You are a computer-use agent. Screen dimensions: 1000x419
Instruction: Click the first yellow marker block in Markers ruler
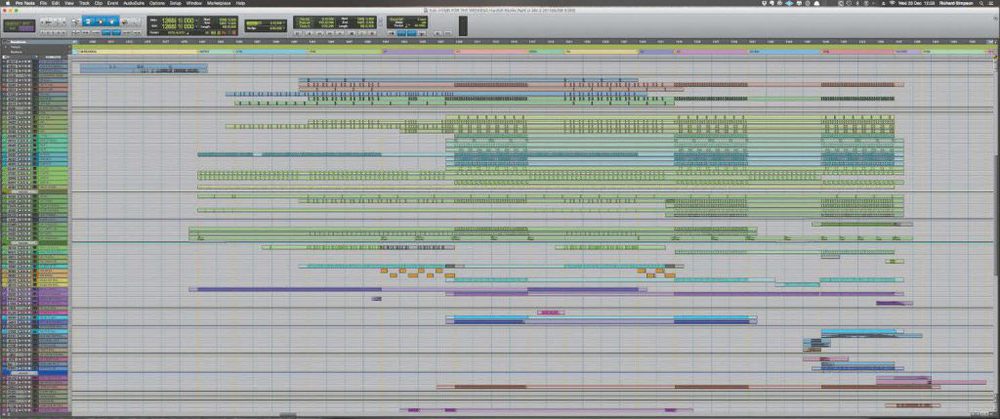[x=138, y=52]
